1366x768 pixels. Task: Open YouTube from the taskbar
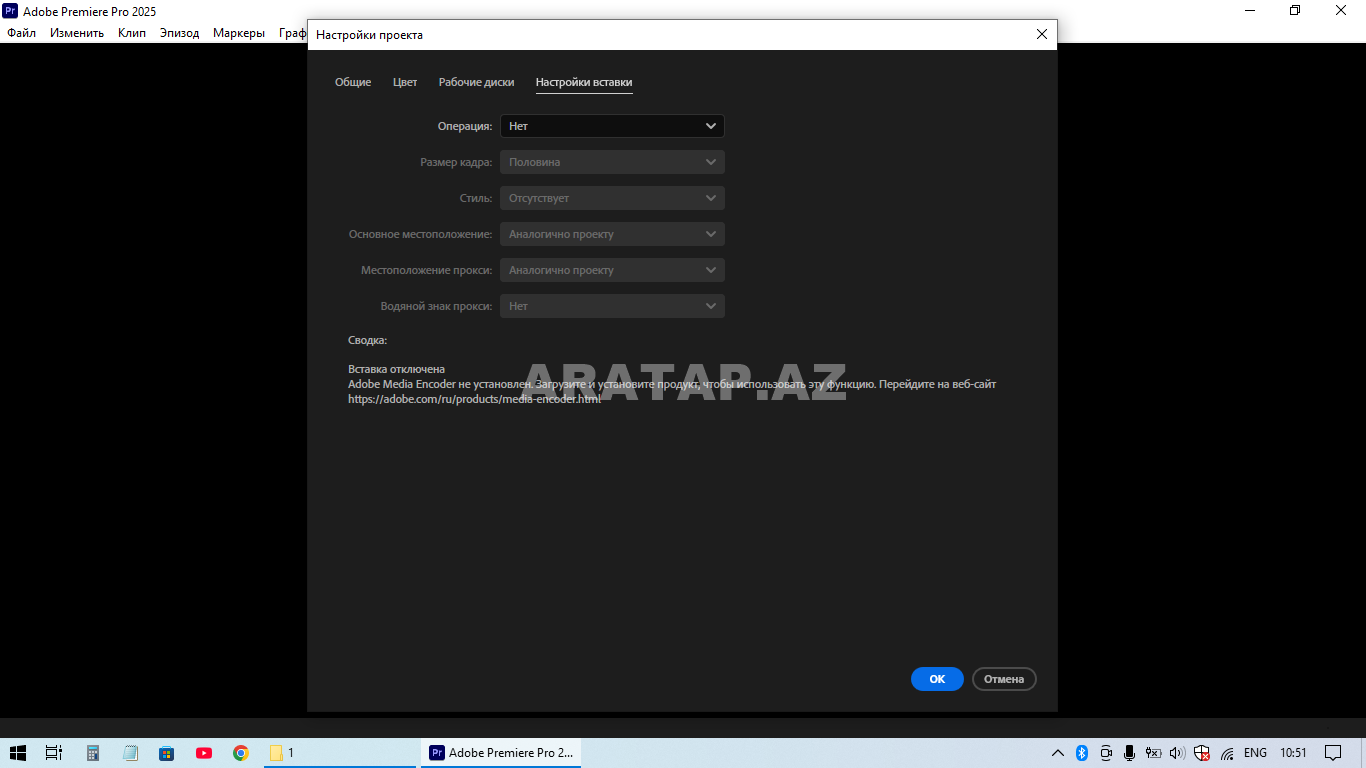tap(204, 753)
